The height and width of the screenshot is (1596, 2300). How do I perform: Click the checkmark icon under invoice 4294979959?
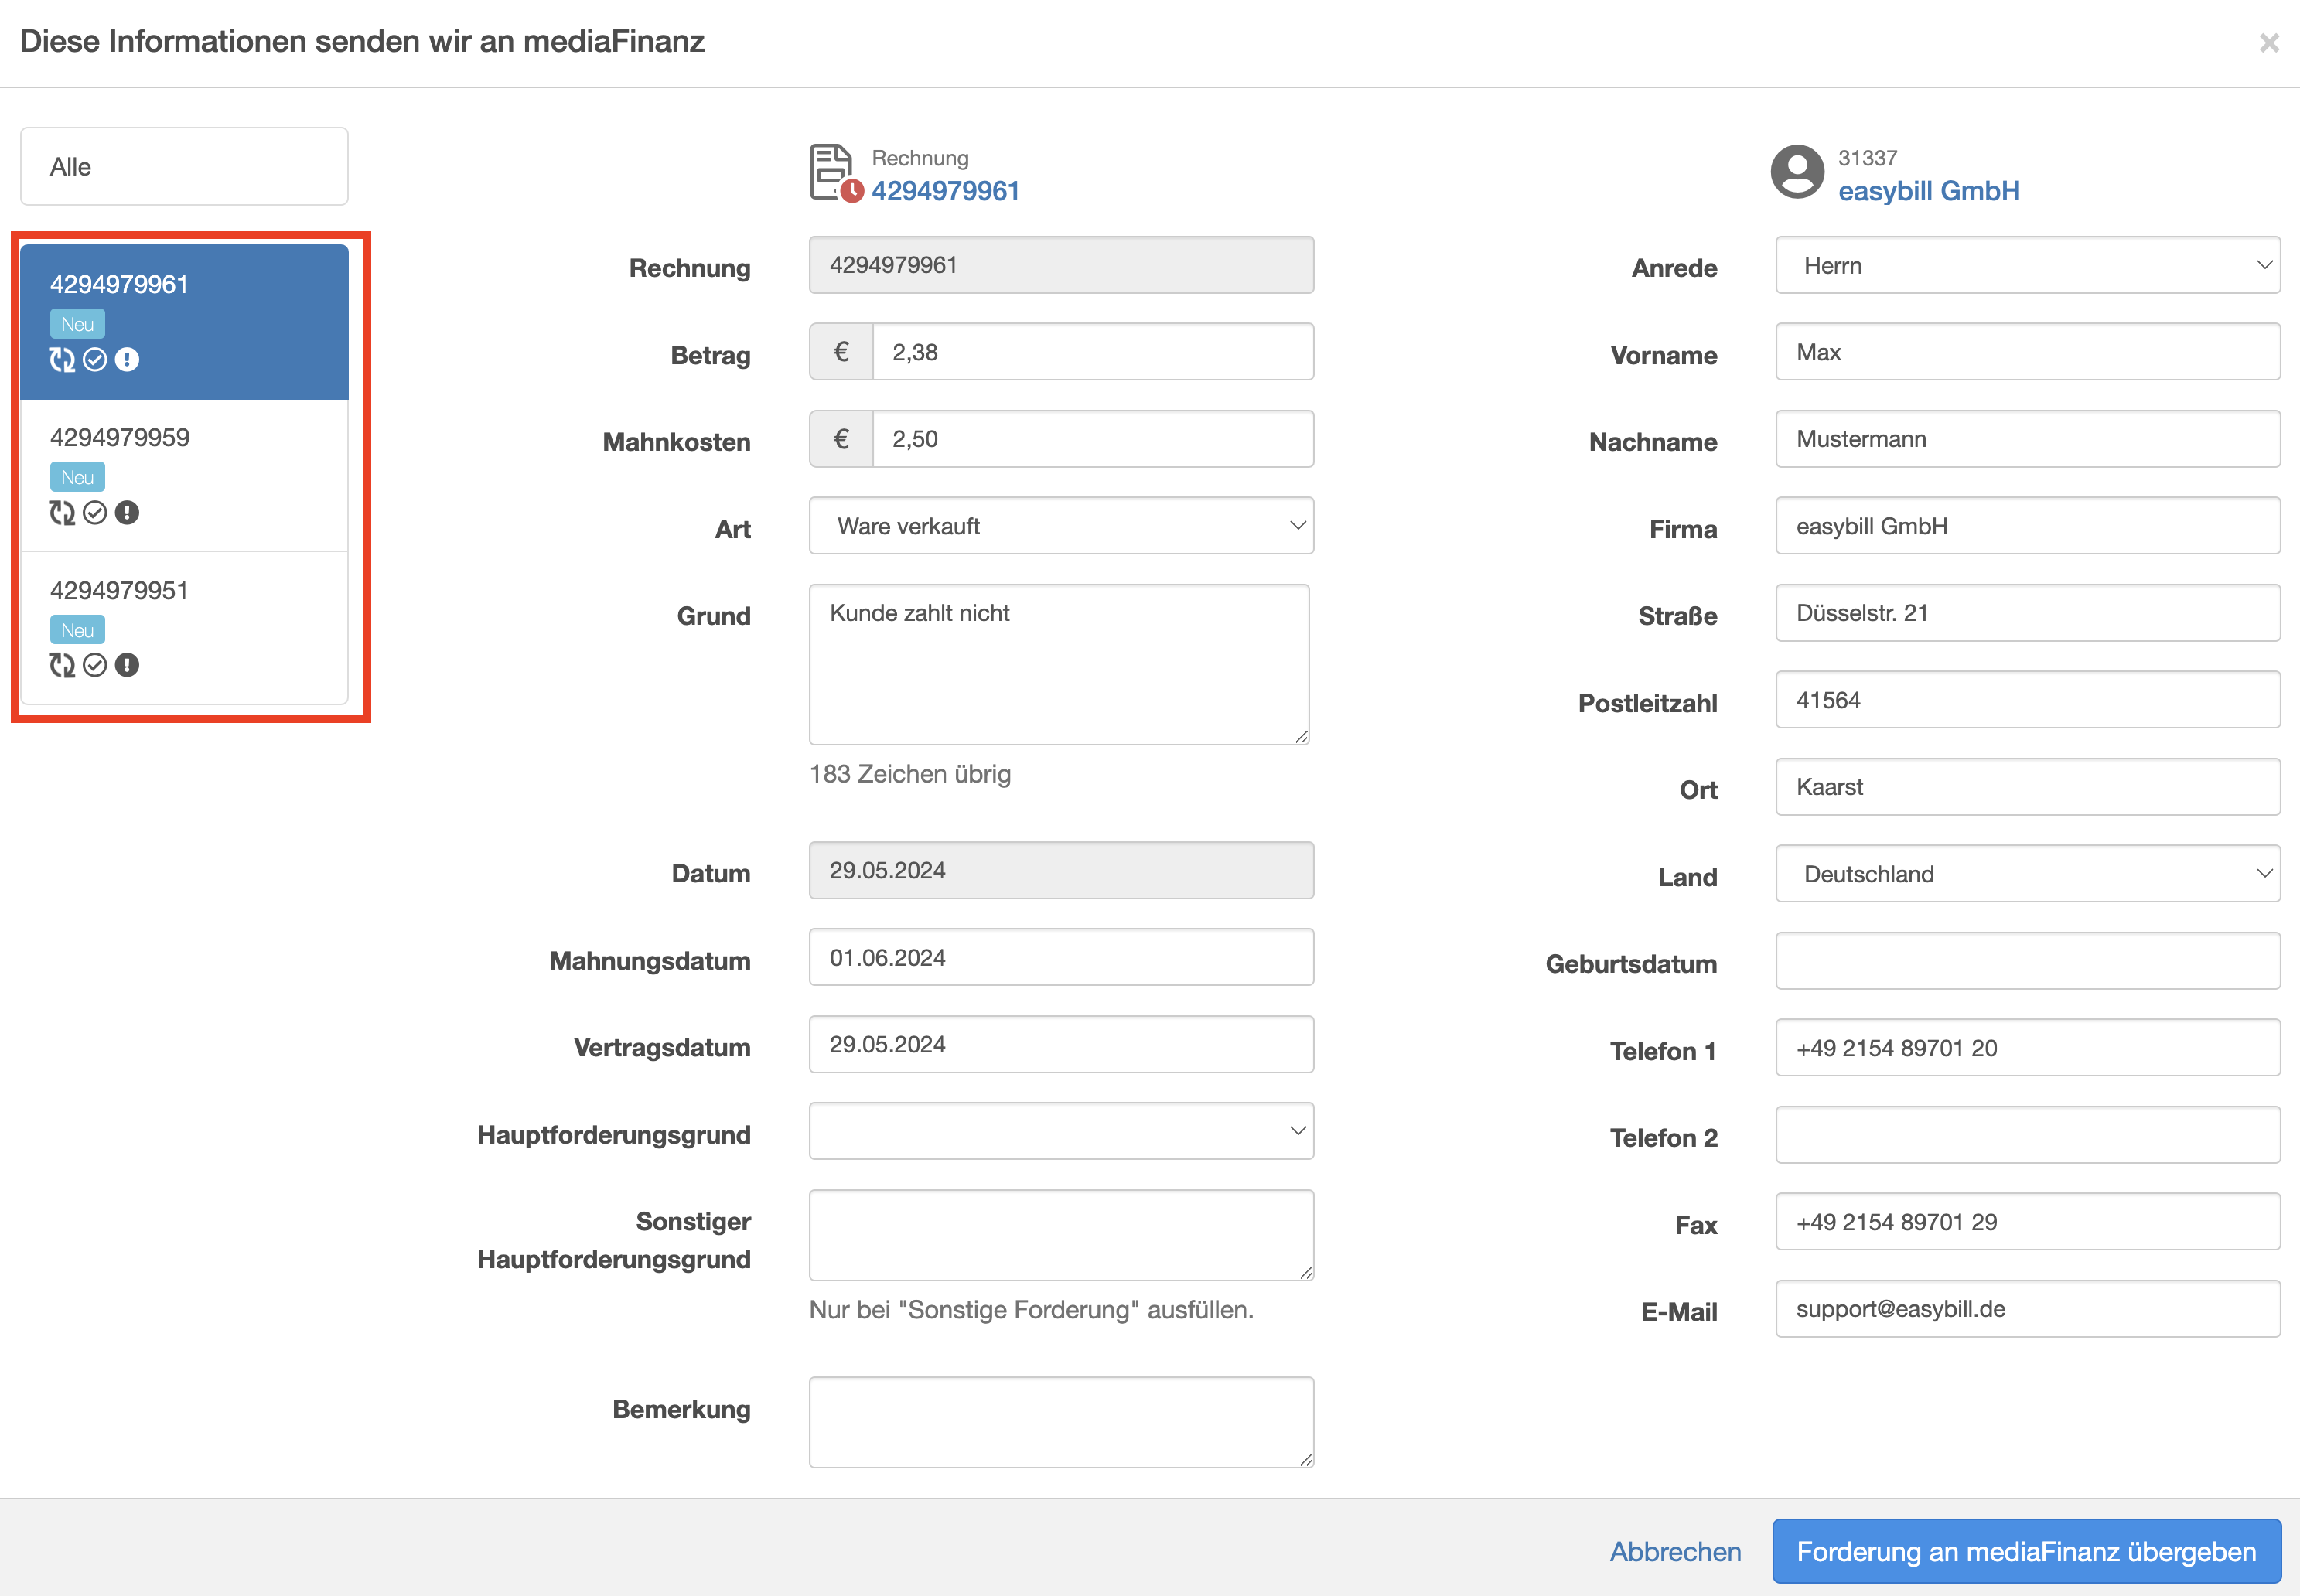95,513
